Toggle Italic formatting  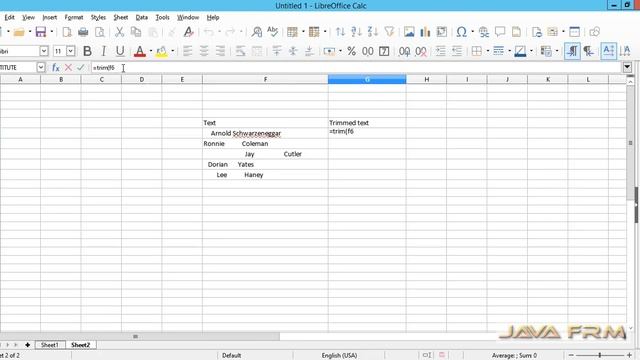(104, 51)
